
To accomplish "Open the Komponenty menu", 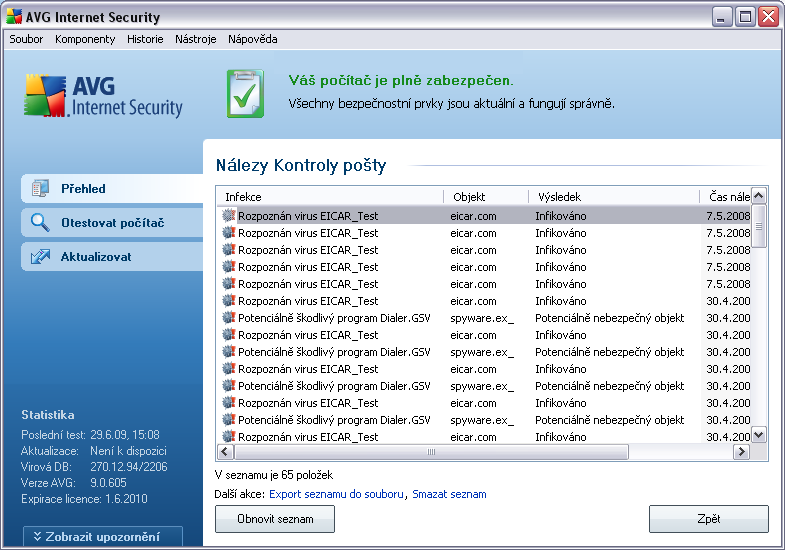I will point(85,39).
